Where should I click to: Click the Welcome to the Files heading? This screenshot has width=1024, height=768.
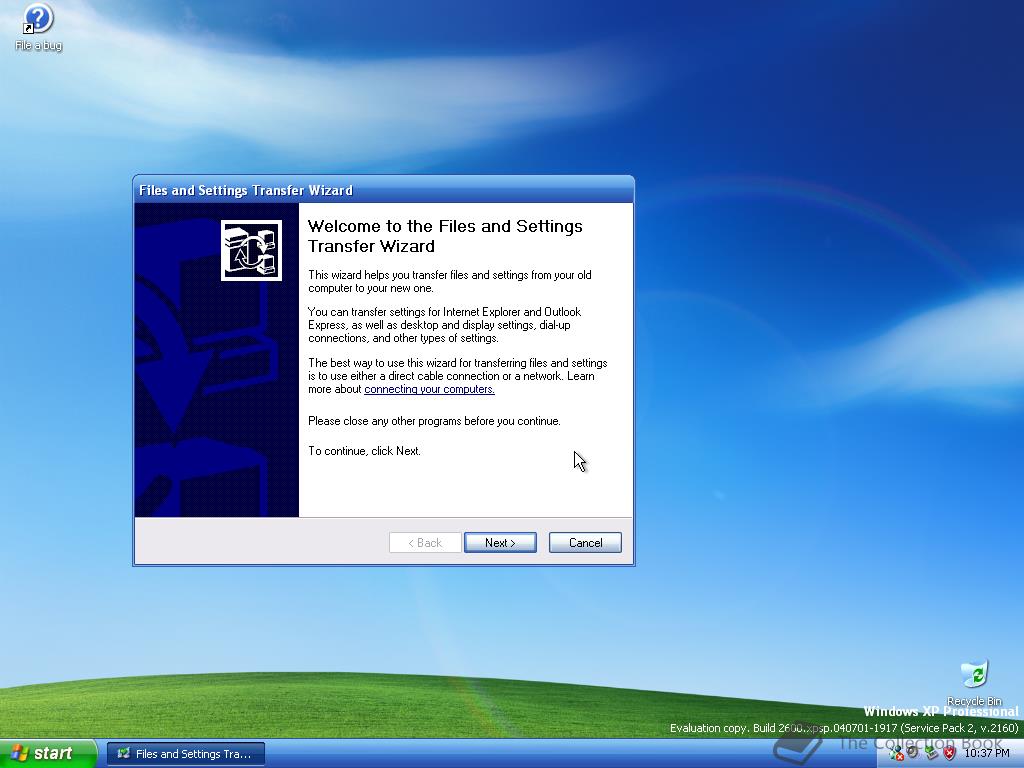point(445,236)
